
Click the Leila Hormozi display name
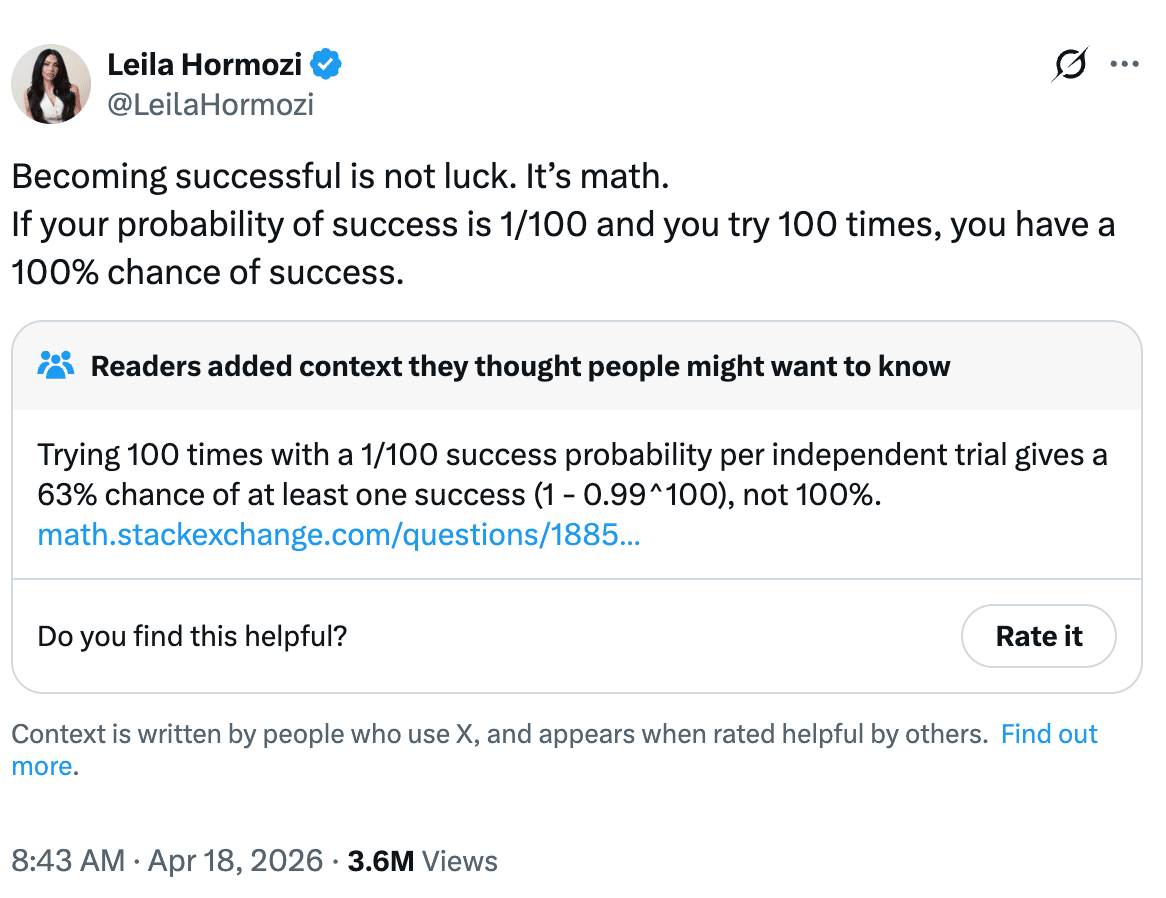point(205,66)
